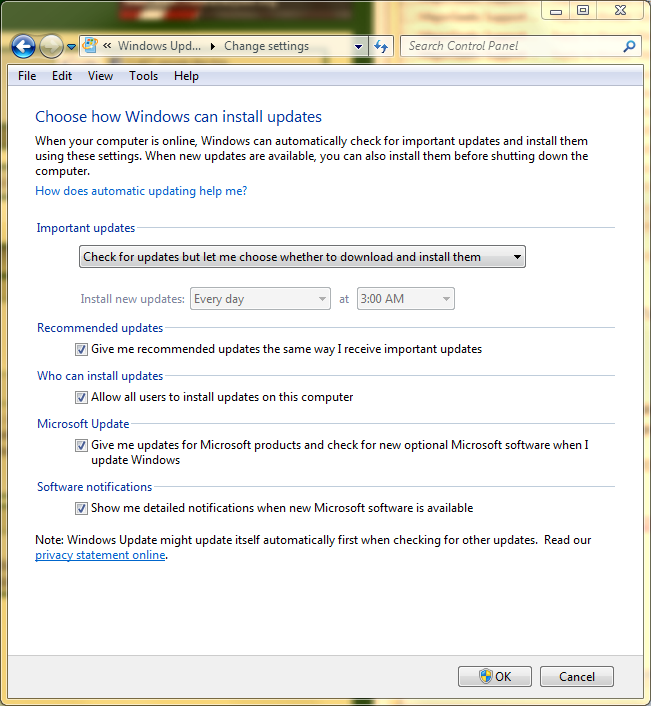
Task: Click the Control Panel icon in address bar
Action: (x=91, y=46)
